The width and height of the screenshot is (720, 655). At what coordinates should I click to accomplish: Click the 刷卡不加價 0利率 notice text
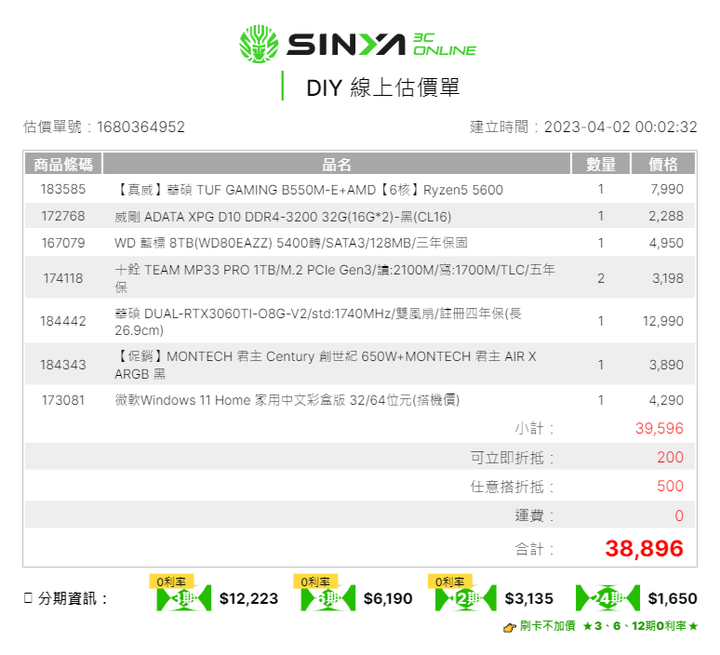(609, 626)
